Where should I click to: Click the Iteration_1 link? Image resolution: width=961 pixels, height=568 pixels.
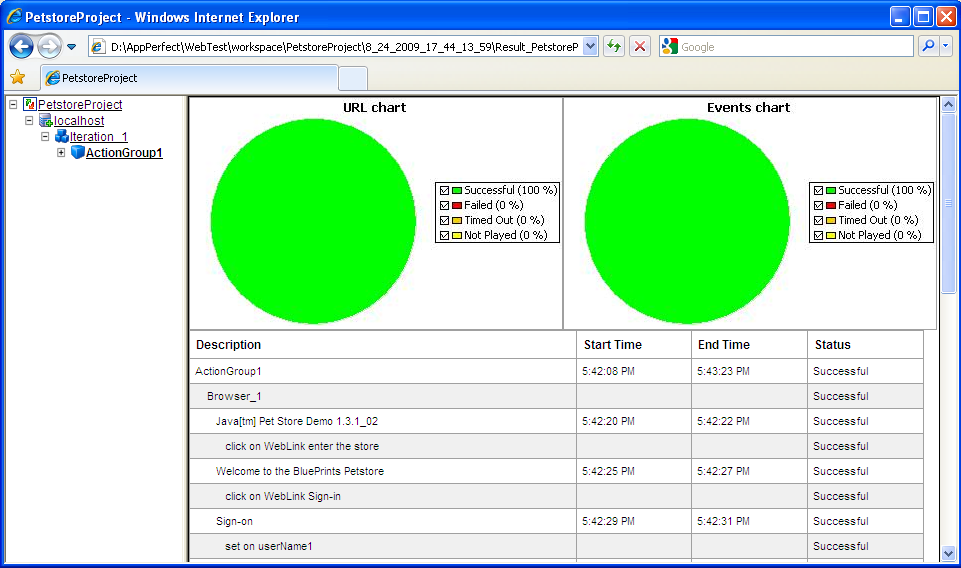click(98, 137)
